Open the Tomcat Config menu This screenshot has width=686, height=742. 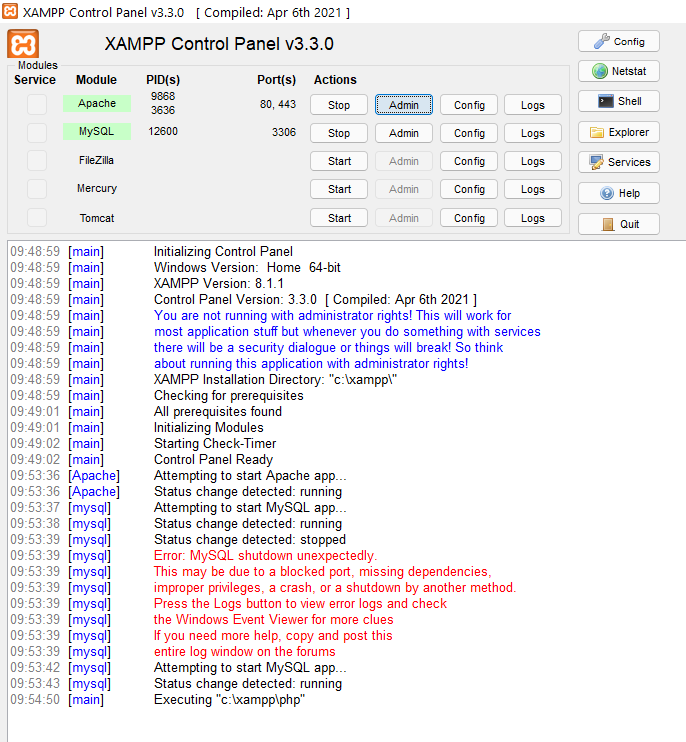coord(469,218)
